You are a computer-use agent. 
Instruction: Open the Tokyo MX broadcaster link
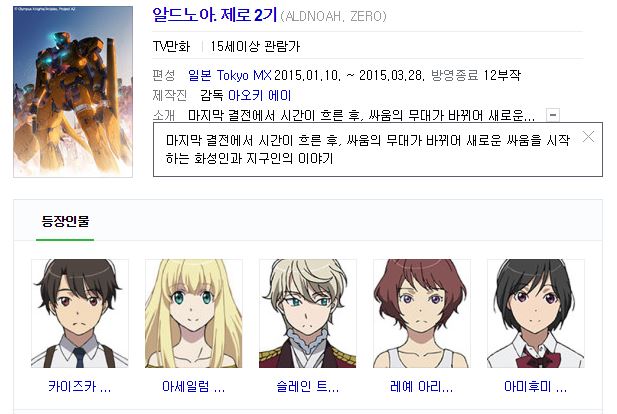244,75
